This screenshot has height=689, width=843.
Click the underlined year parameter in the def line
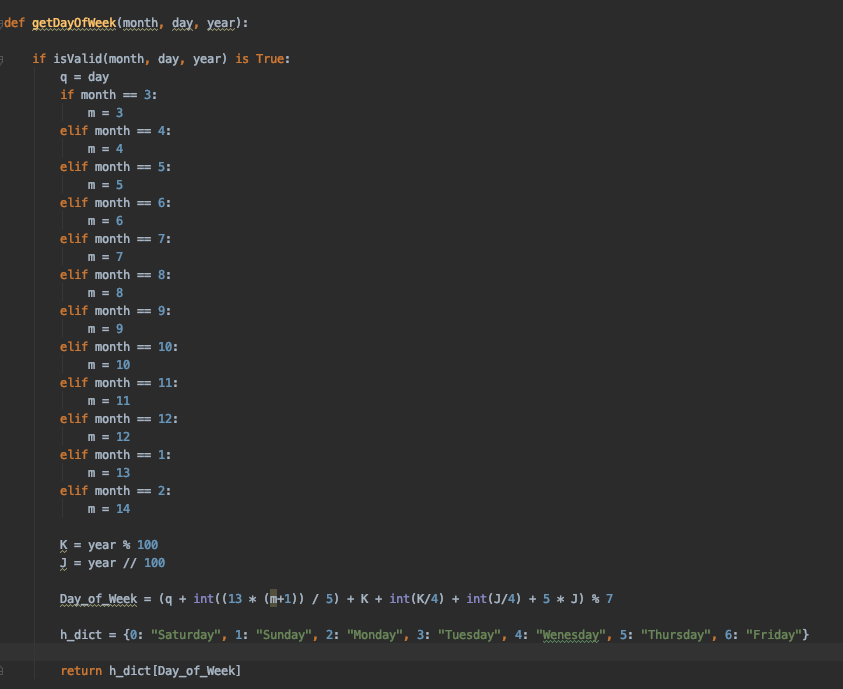pyautogui.click(x=221, y=22)
